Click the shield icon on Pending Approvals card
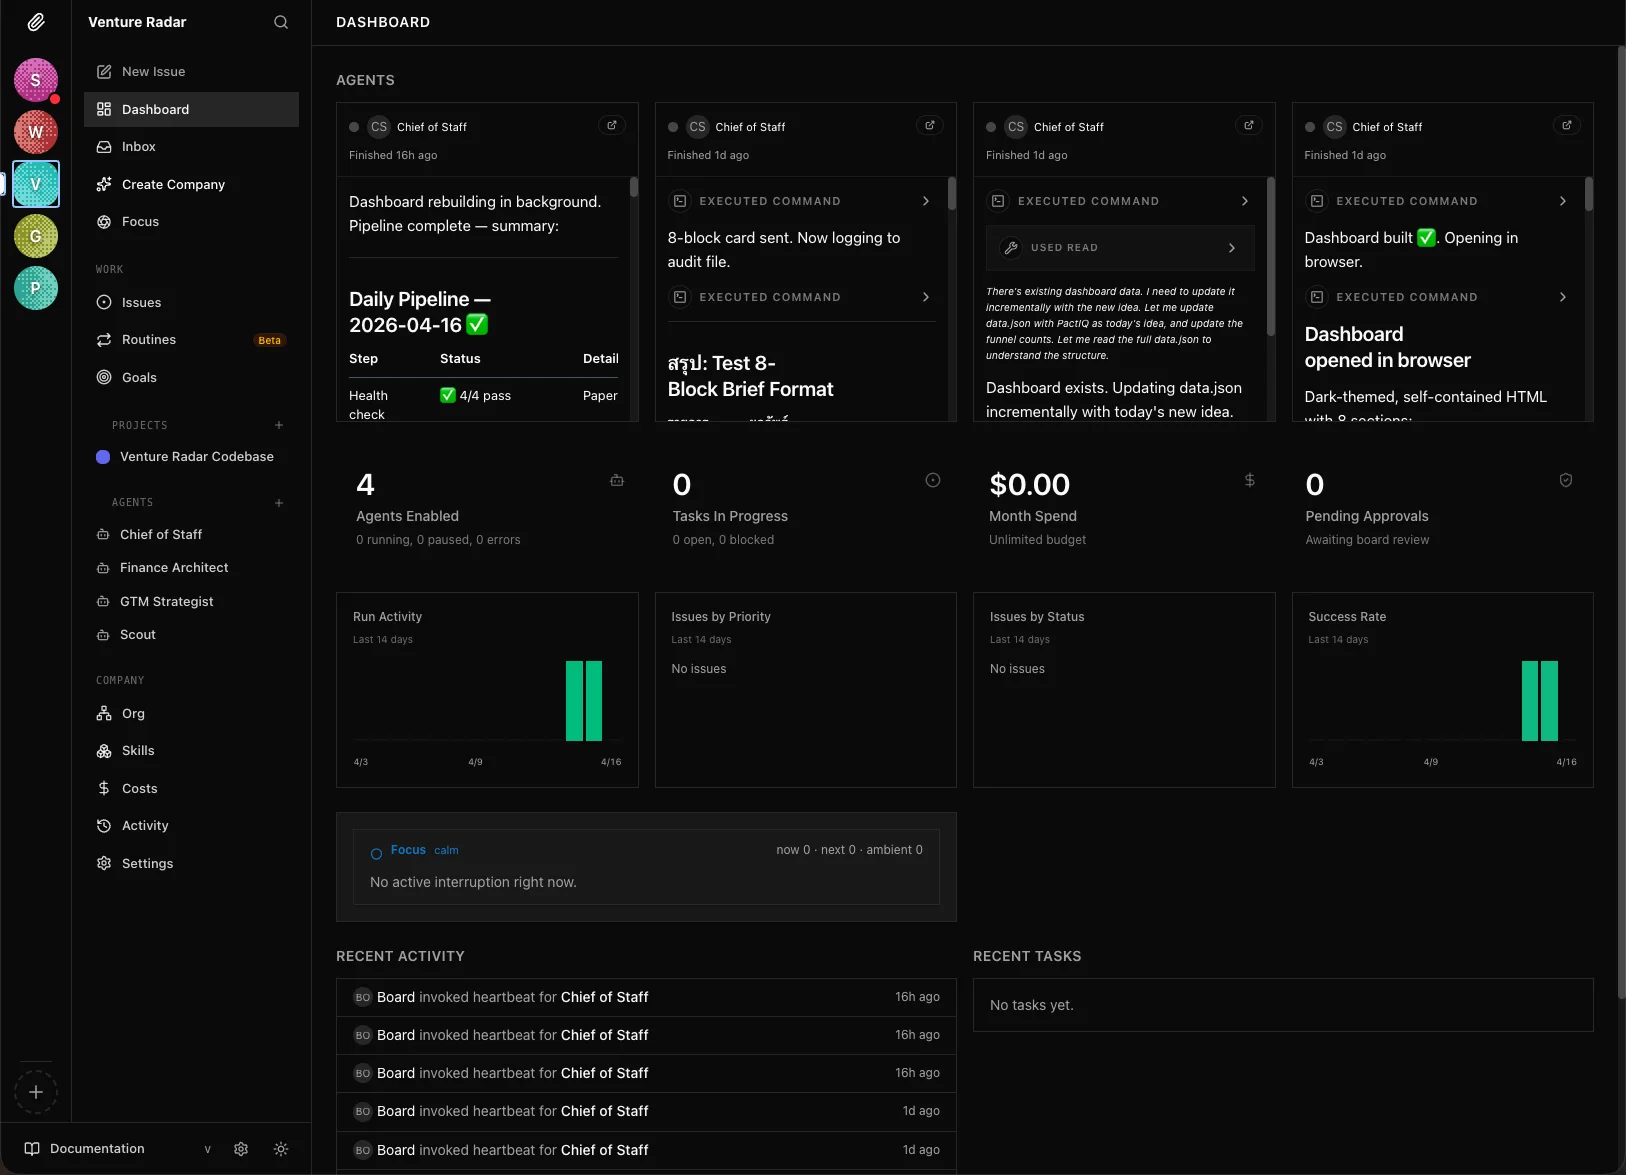This screenshot has width=1626, height=1175. tap(1564, 480)
